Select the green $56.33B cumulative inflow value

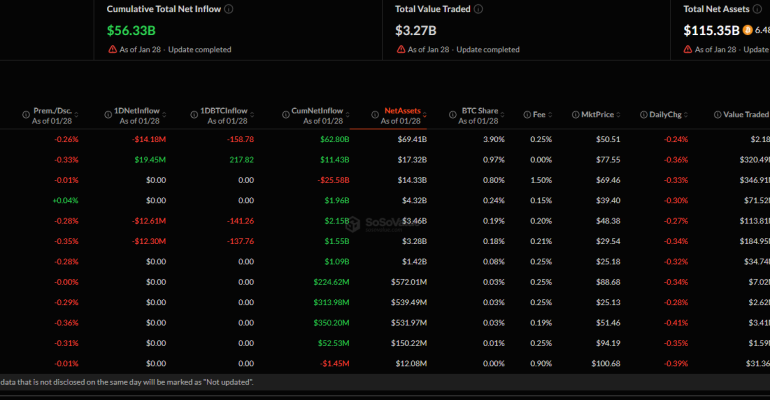(131, 30)
